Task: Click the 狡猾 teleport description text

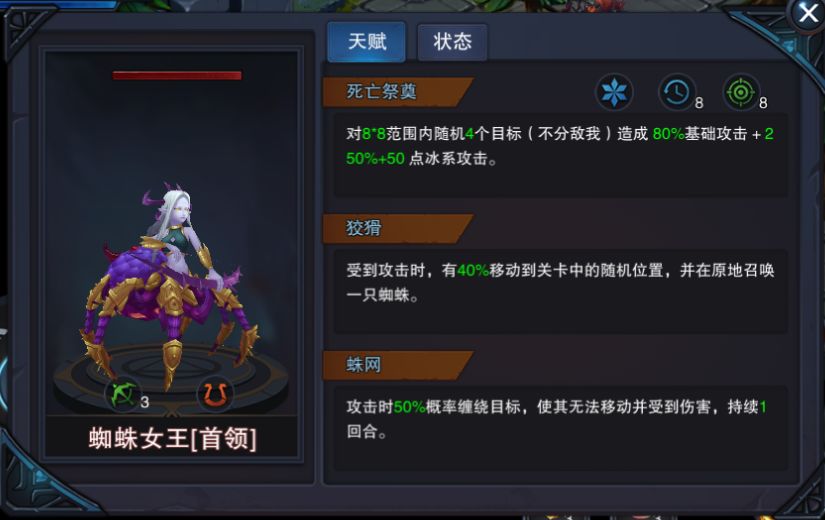Action: (x=560, y=283)
